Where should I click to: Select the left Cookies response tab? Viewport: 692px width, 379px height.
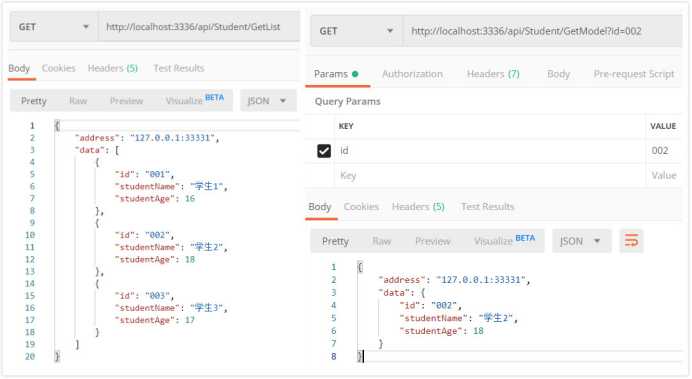pyautogui.click(x=59, y=68)
